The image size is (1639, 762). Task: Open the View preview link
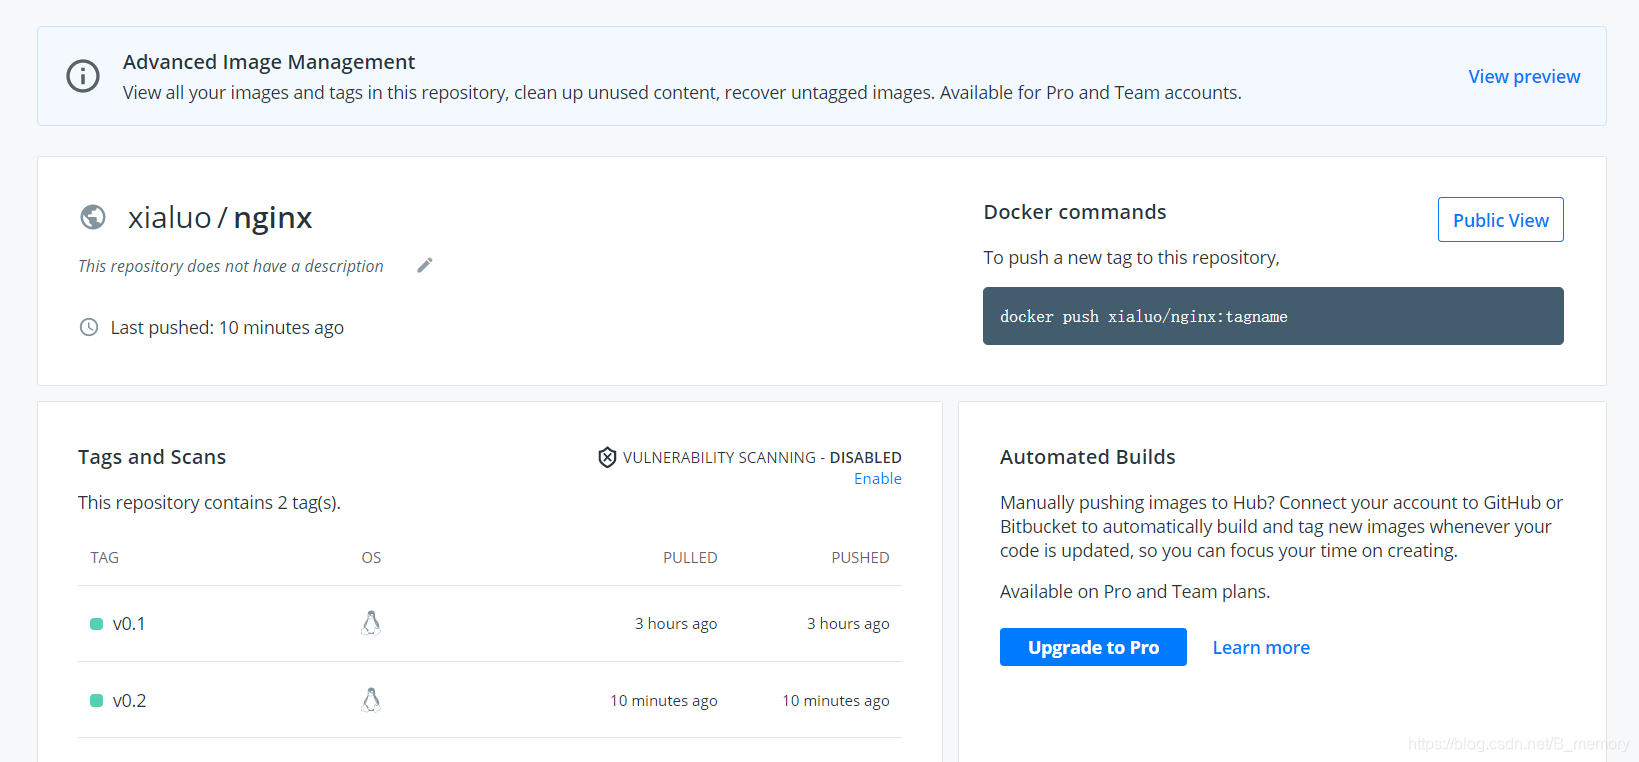tap(1524, 77)
